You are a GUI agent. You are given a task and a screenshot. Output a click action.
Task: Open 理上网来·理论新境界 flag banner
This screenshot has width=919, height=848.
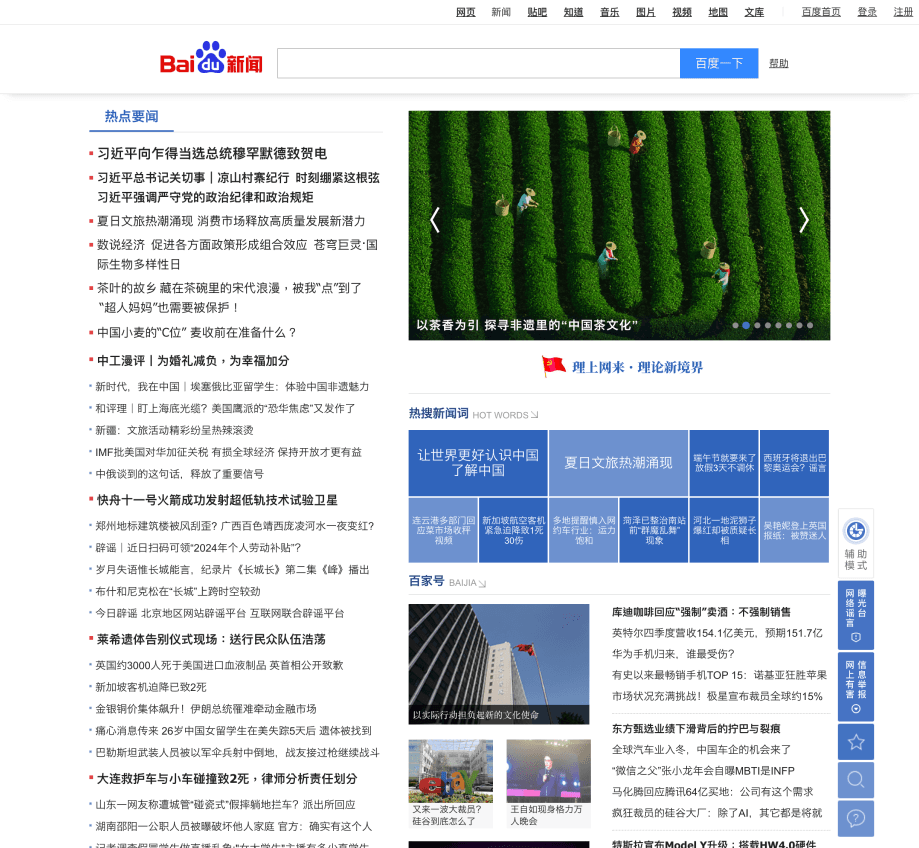click(x=622, y=367)
